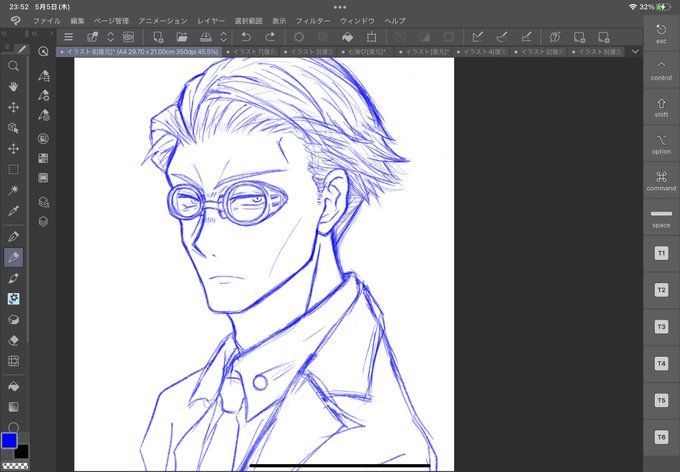Viewport: 680px width, 472px height.
Task: Select the Brush tool
Action: (x=13, y=278)
